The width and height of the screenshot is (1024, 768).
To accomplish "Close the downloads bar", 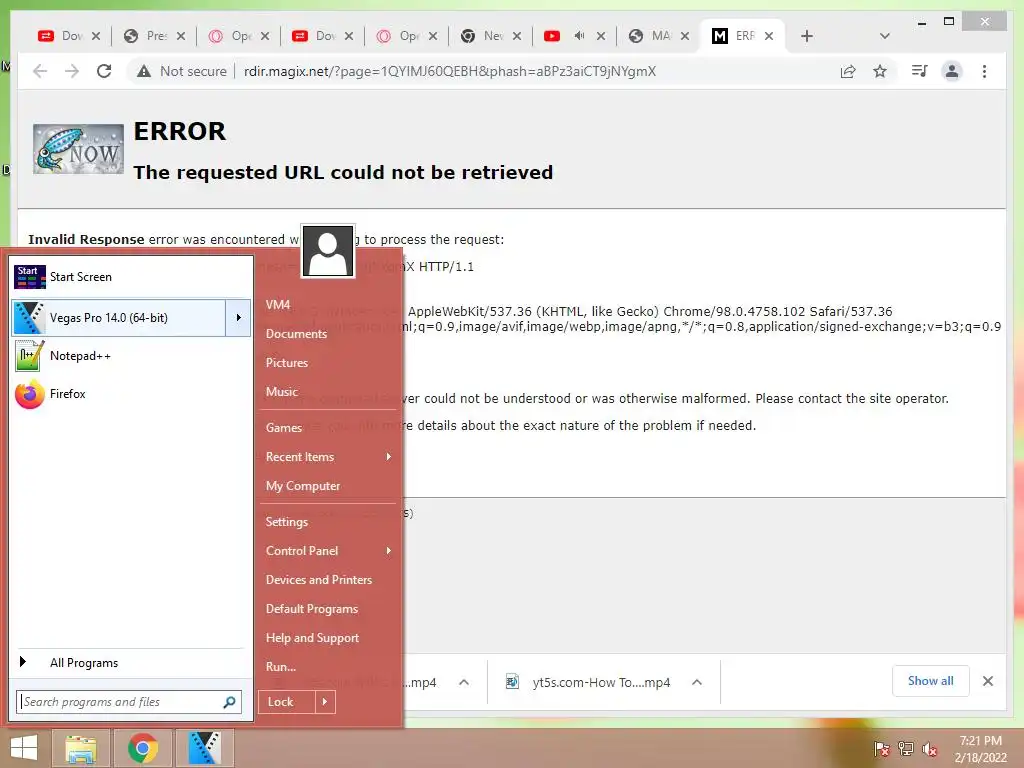I will 988,681.
